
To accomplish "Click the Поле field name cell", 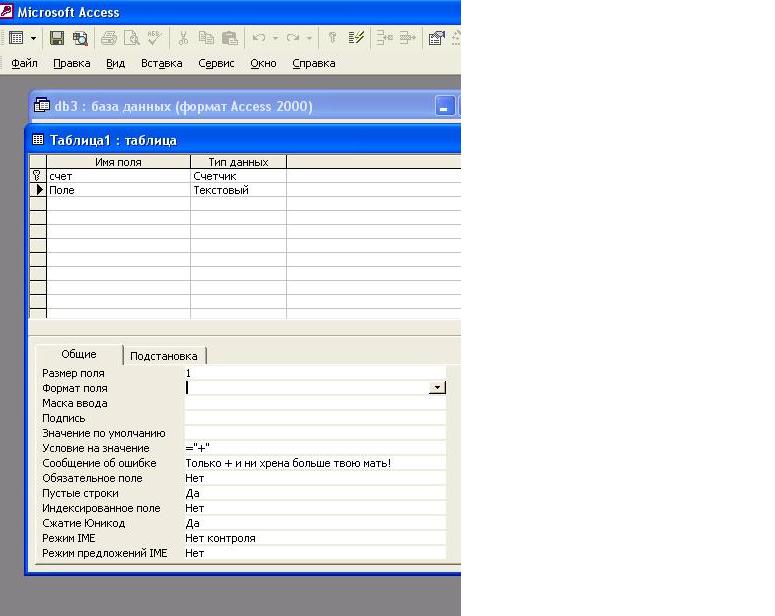I will pyautogui.click(x=119, y=190).
